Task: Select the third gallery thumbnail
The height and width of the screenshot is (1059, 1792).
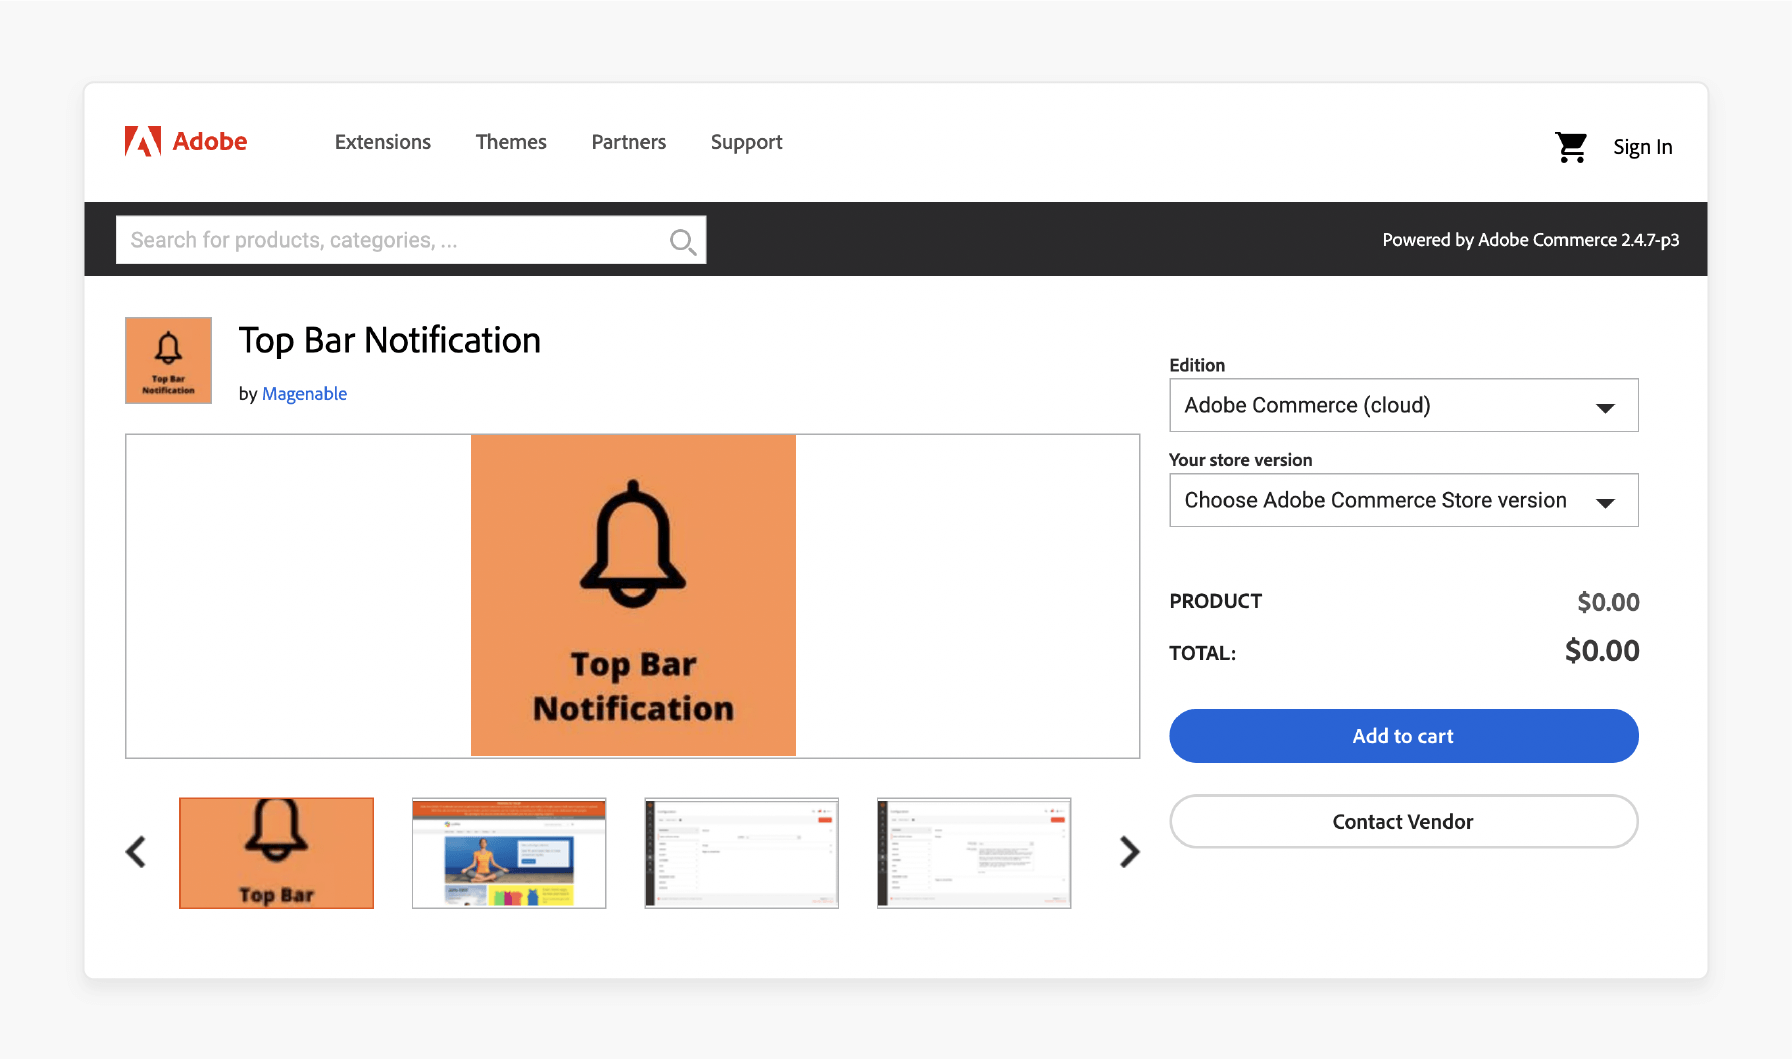Action: point(742,853)
